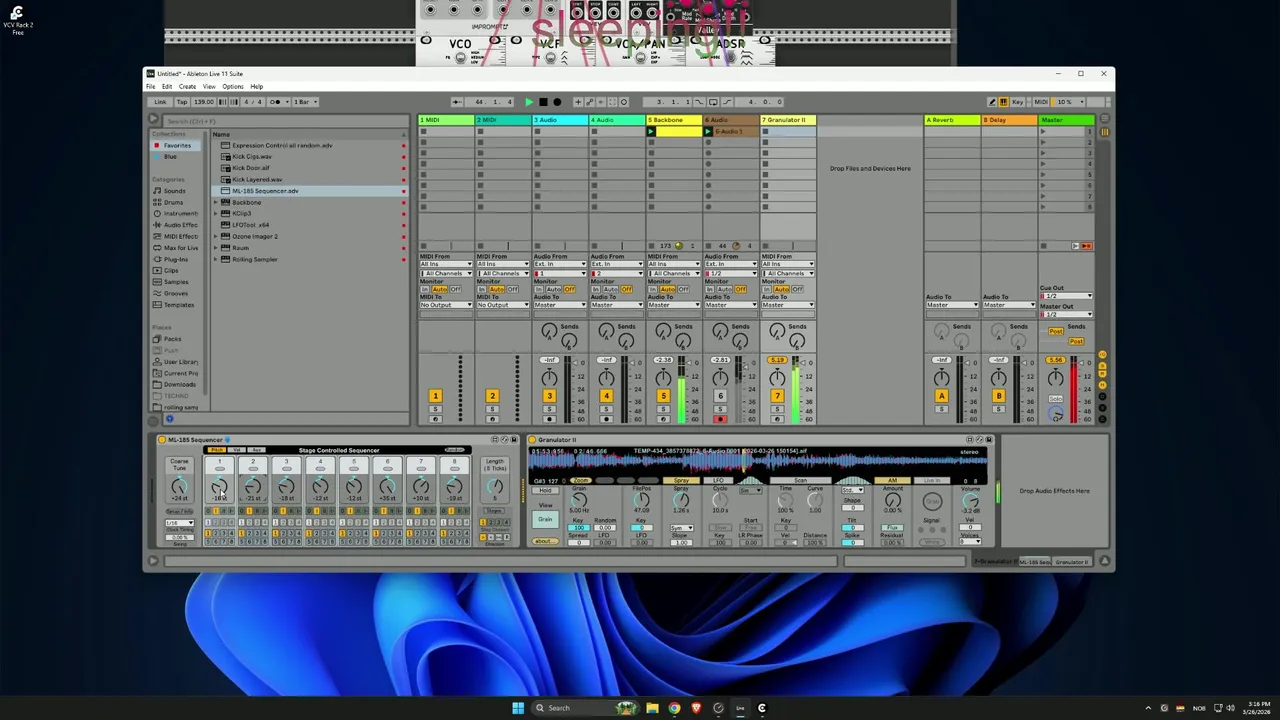Image resolution: width=1280 pixels, height=720 pixels.
Task: Solo track 4 with its S button
Action: (606, 409)
